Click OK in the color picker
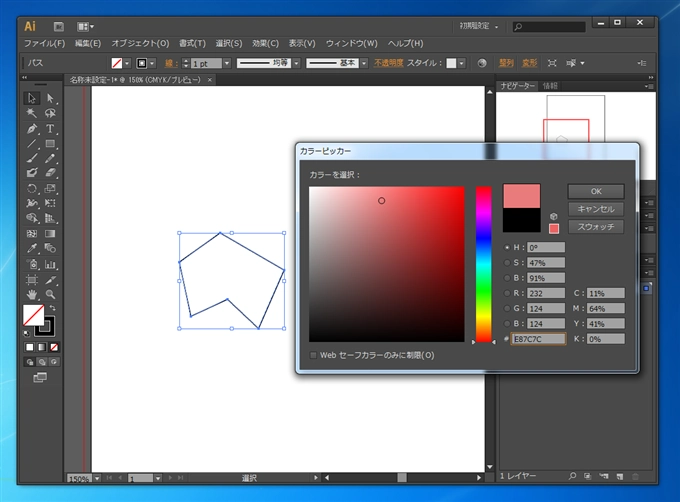This screenshot has width=680, height=502. (x=596, y=191)
